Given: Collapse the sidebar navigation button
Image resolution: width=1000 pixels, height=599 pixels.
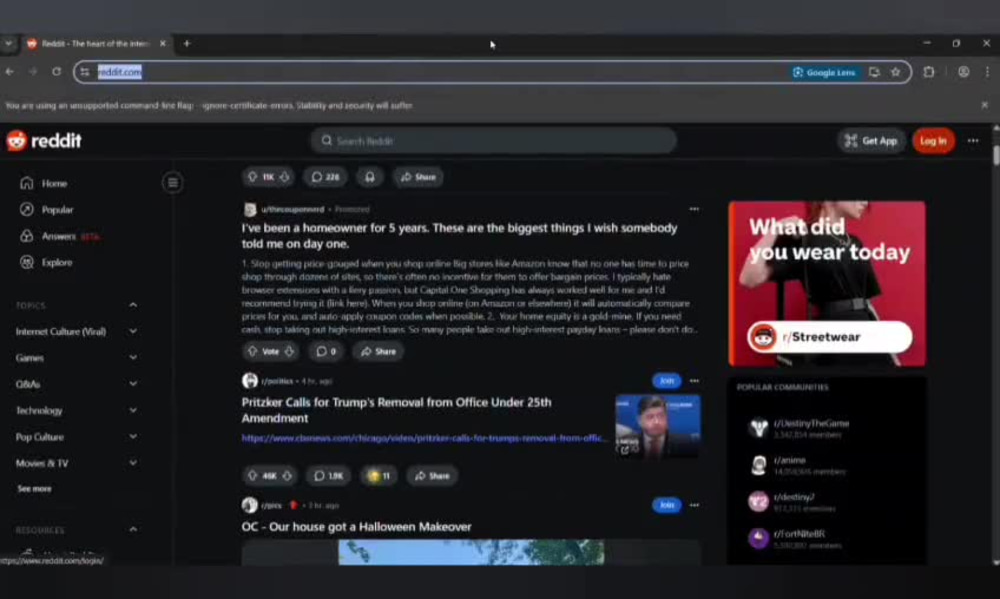Looking at the screenshot, I should pyautogui.click(x=172, y=183).
